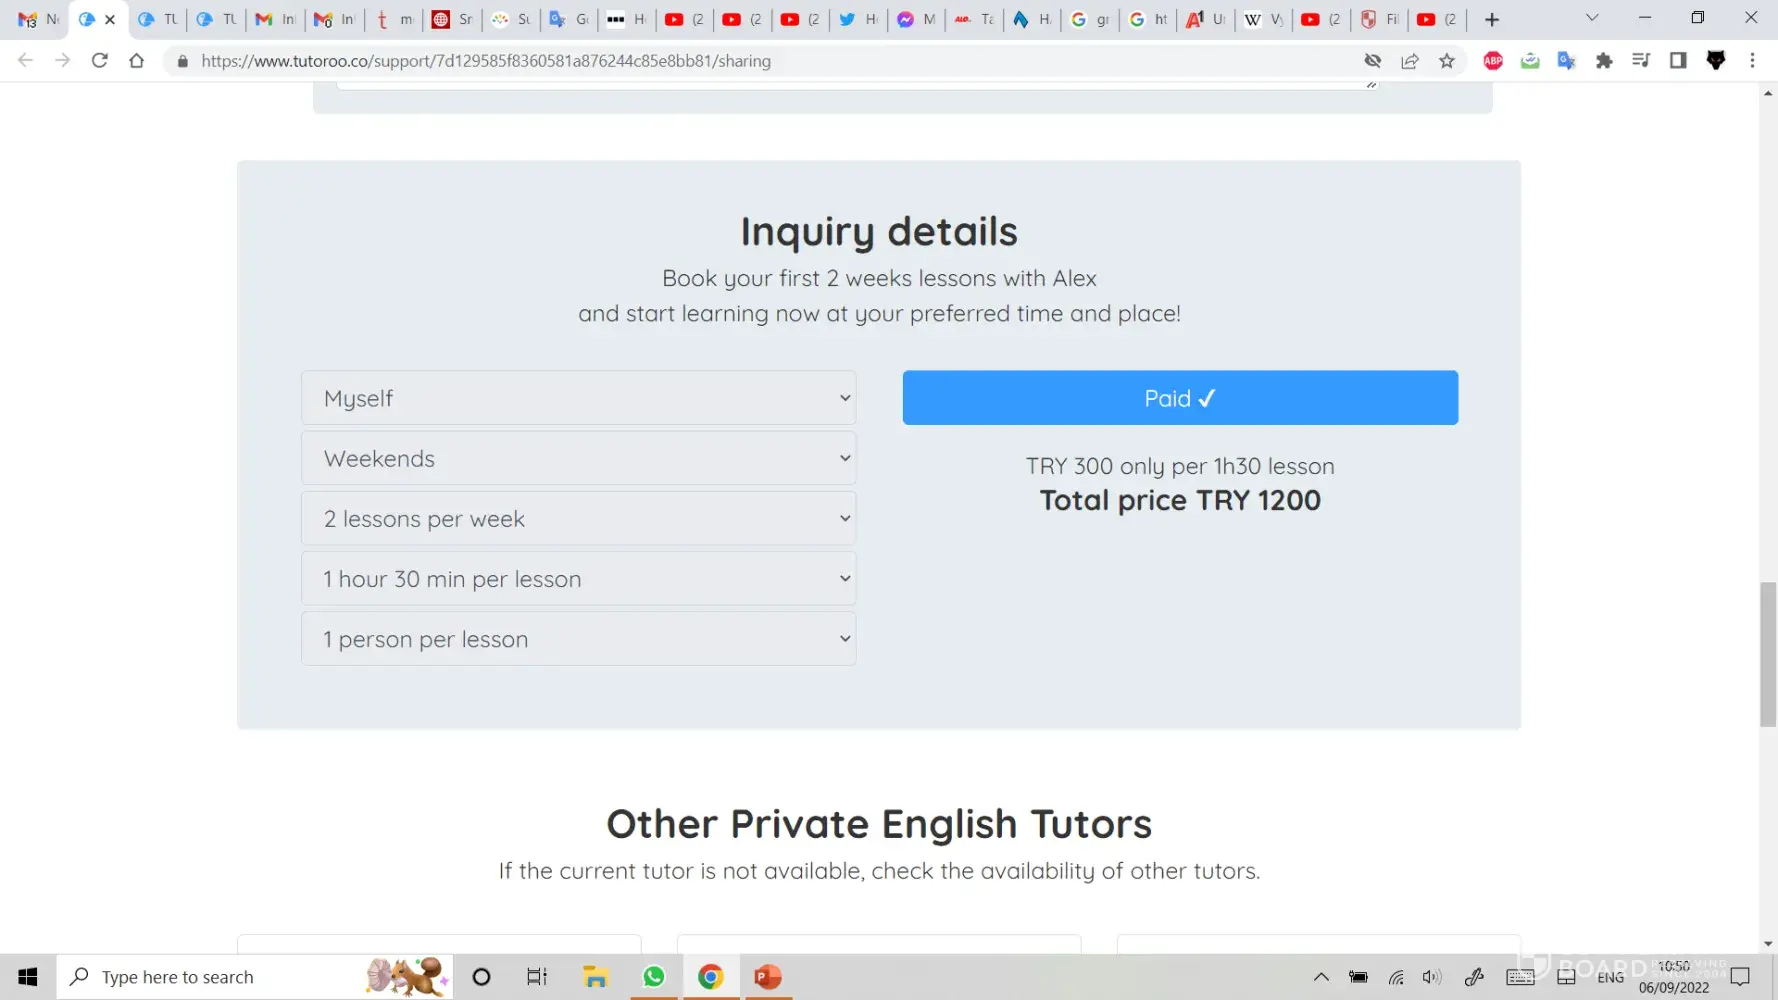Open Cortana from the taskbar circle icon
This screenshot has width=1778, height=1000.
481,977
